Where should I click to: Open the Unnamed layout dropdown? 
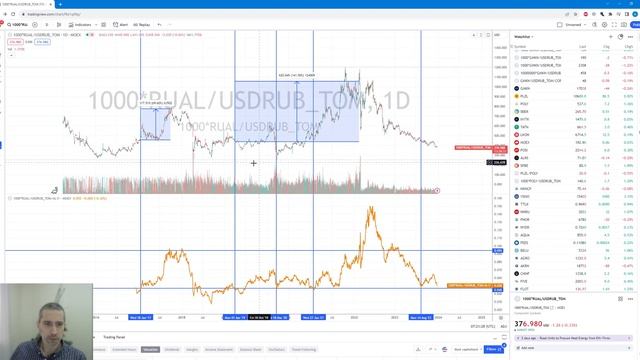click(576, 25)
